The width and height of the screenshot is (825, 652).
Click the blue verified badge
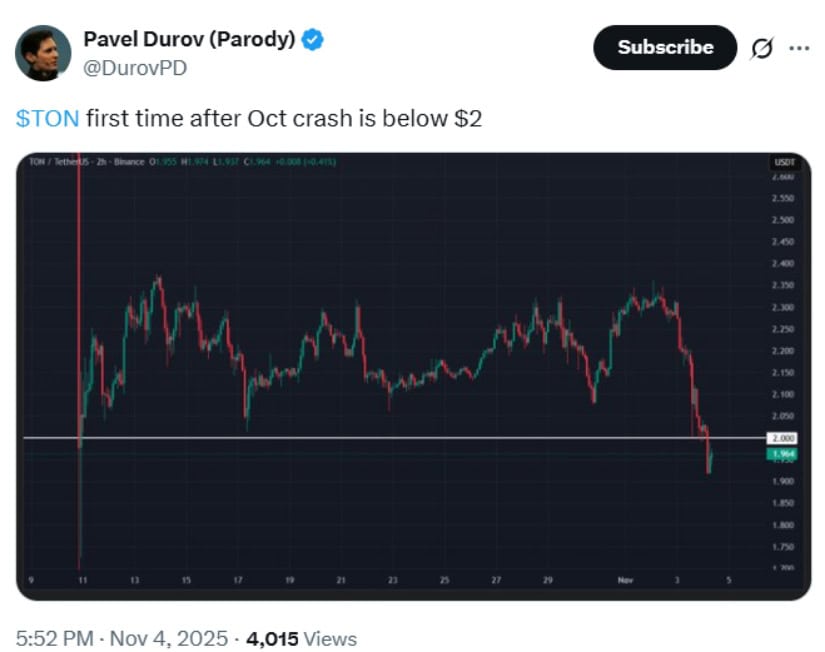pyautogui.click(x=313, y=40)
